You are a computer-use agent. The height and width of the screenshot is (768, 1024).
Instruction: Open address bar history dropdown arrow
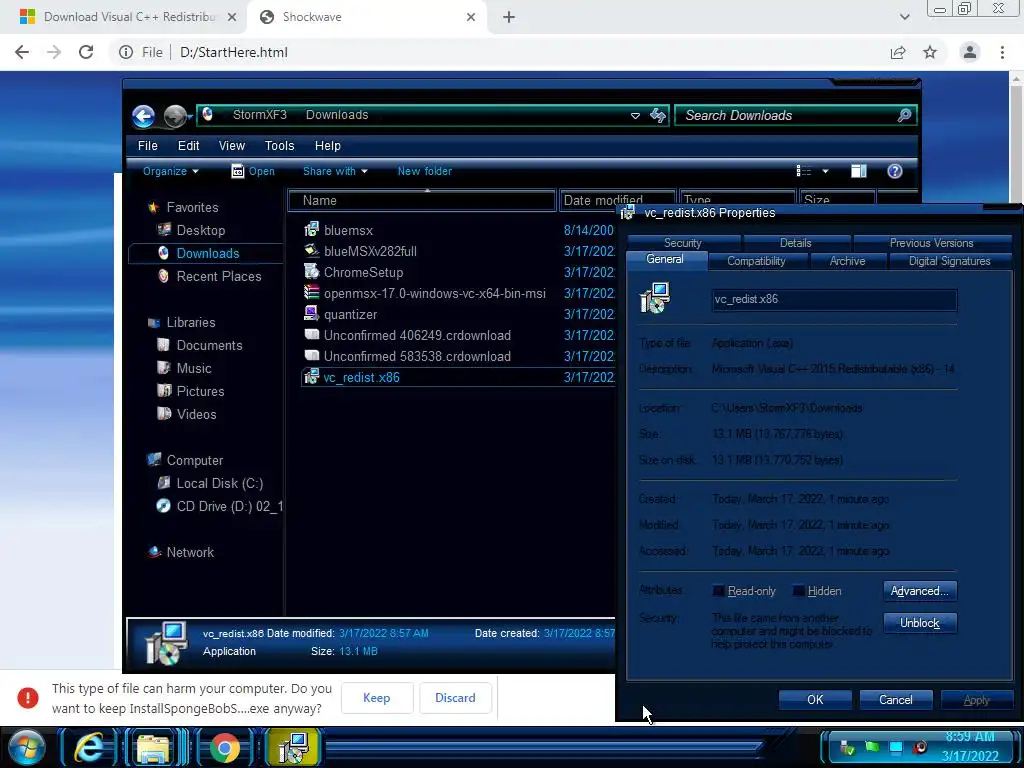pos(635,116)
